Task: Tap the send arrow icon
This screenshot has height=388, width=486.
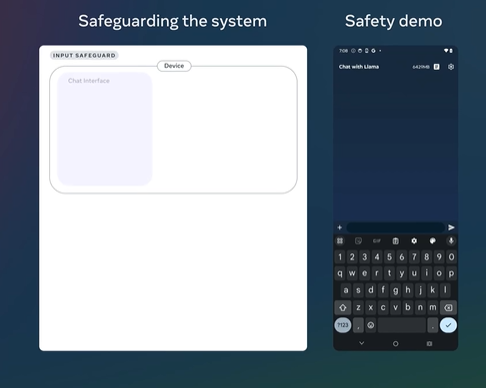Action: (451, 227)
